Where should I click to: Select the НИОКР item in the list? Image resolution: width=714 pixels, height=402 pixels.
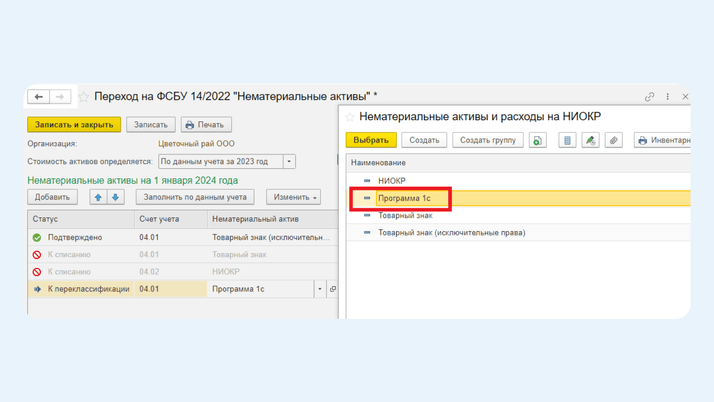tap(392, 181)
